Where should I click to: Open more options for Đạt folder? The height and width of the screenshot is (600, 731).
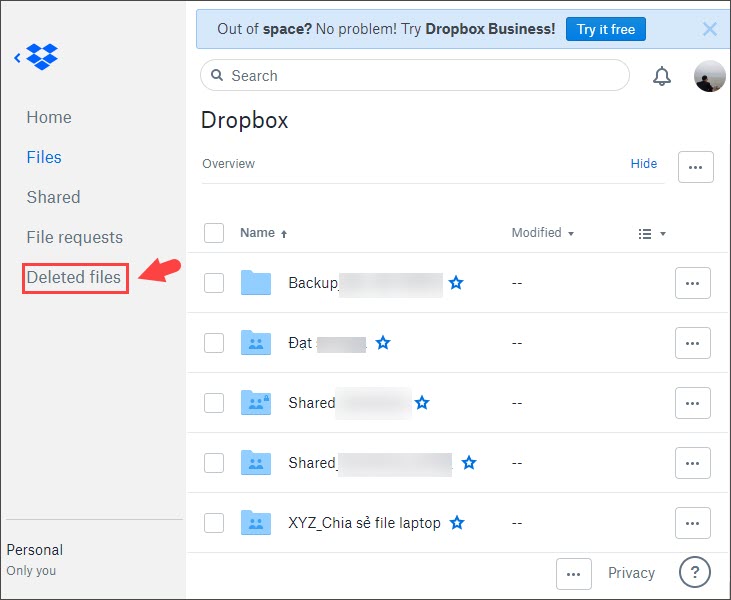pyautogui.click(x=693, y=343)
